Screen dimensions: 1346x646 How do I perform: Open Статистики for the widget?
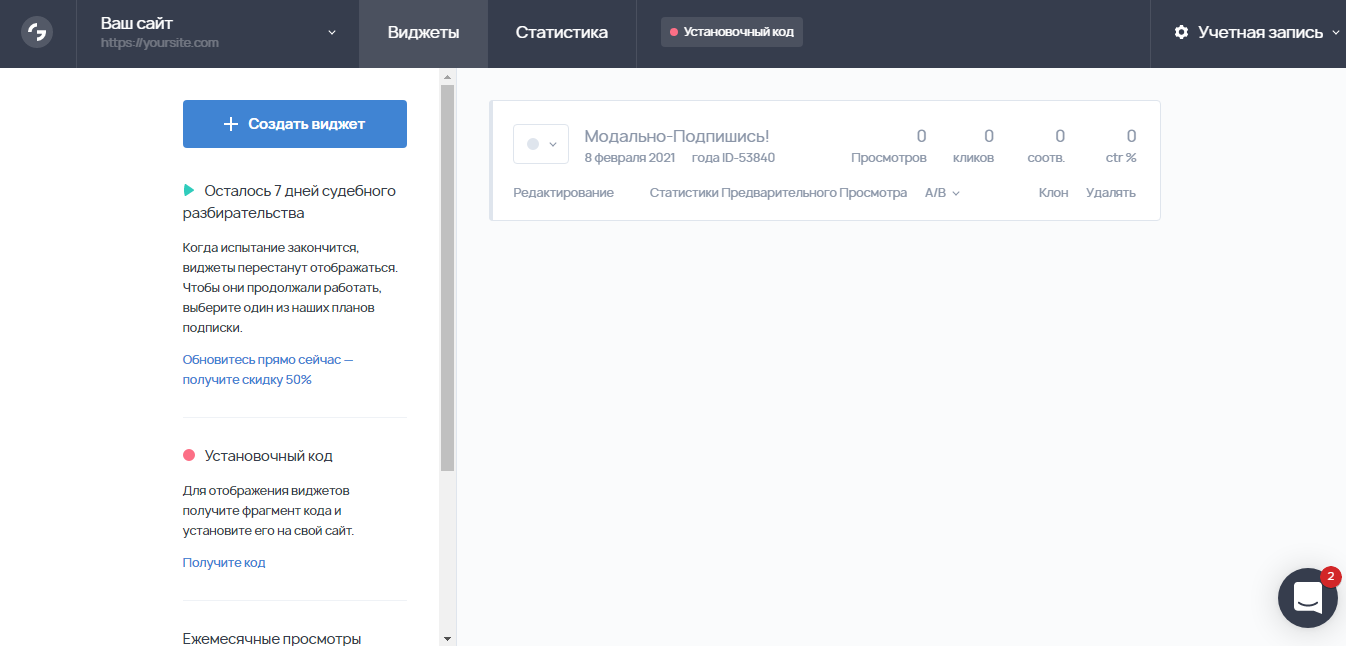(x=684, y=193)
